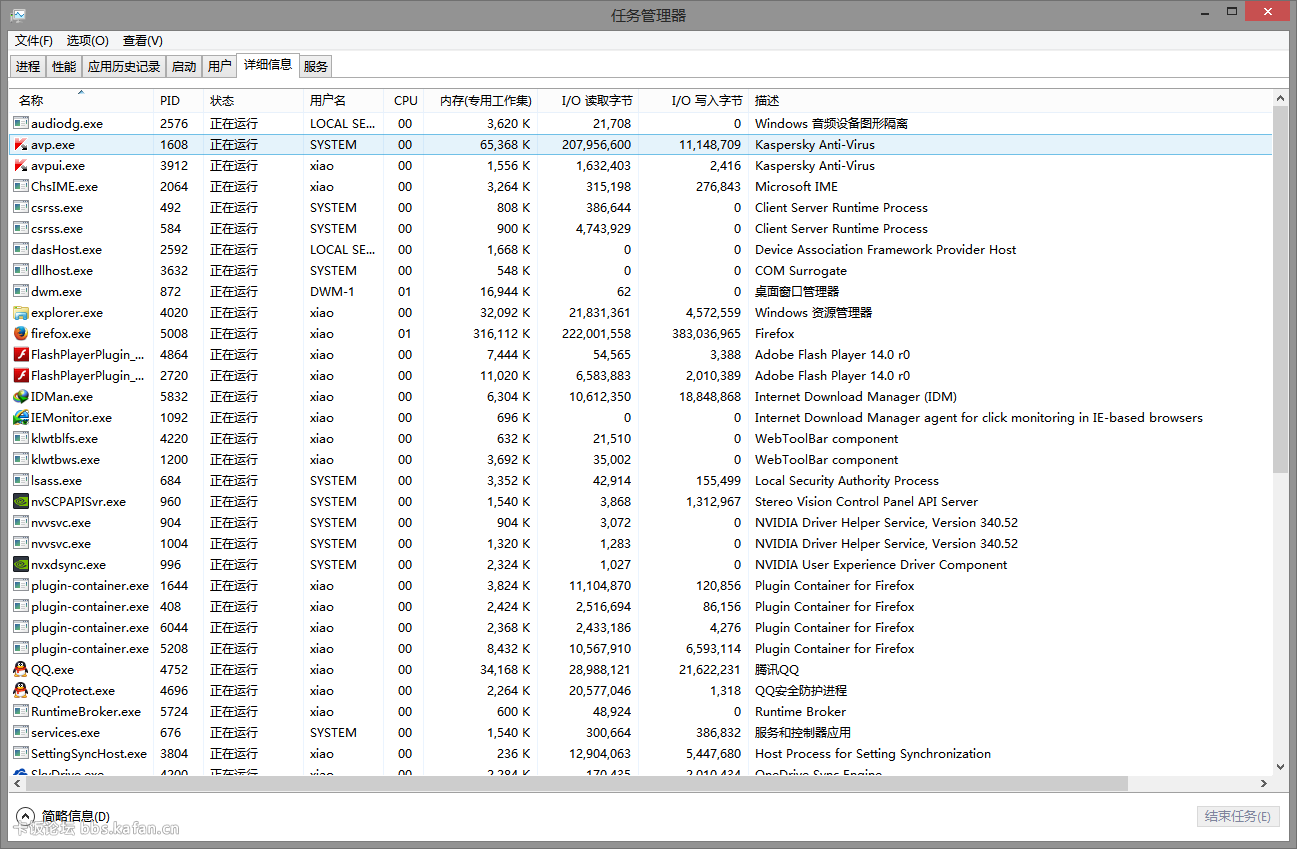
Task: Select nvvsvc.exe row with PID 1004
Action: (x=641, y=543)
